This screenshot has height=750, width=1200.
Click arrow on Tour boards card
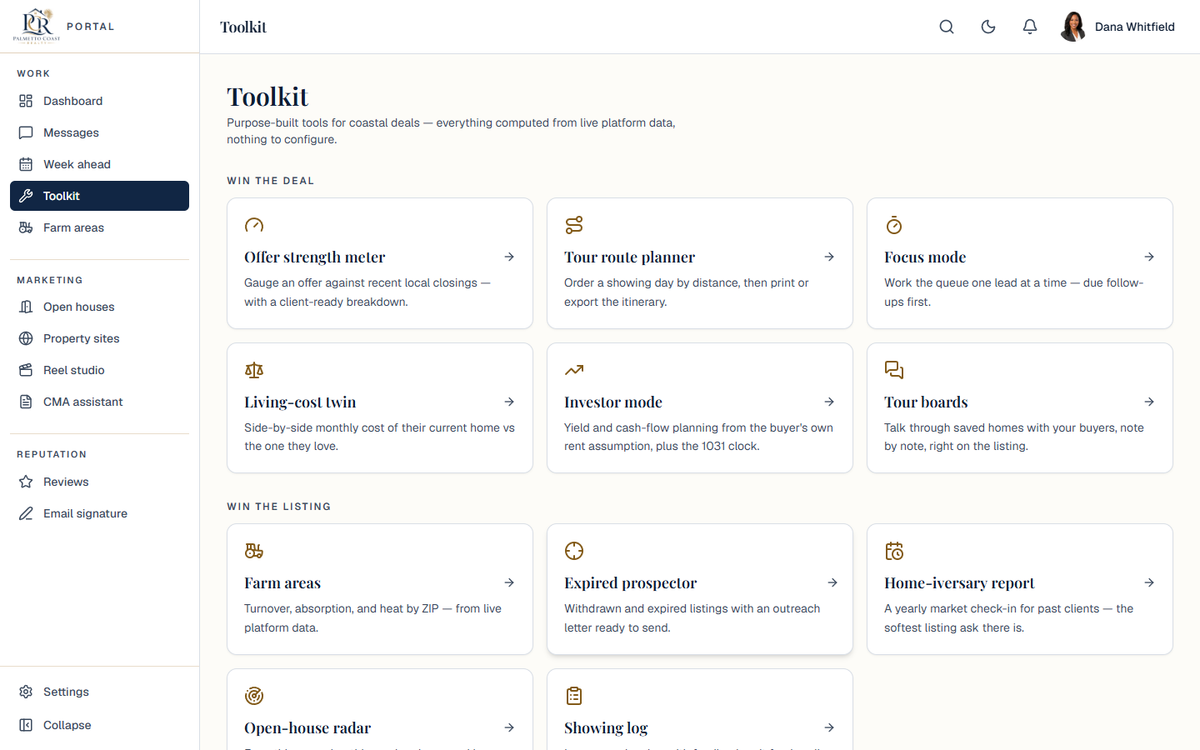1149,402
